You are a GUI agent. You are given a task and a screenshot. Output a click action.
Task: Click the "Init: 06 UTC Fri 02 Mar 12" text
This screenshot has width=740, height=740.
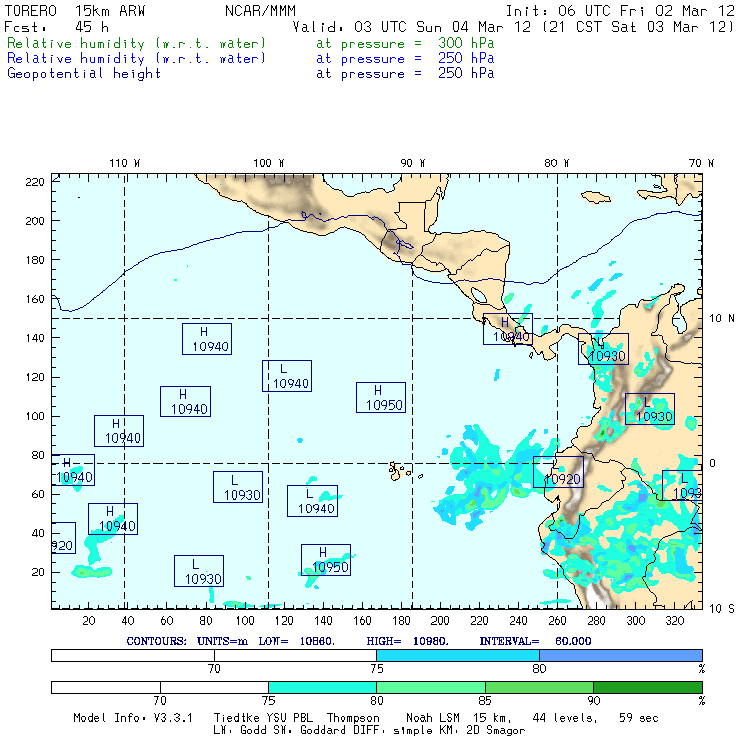620,11
